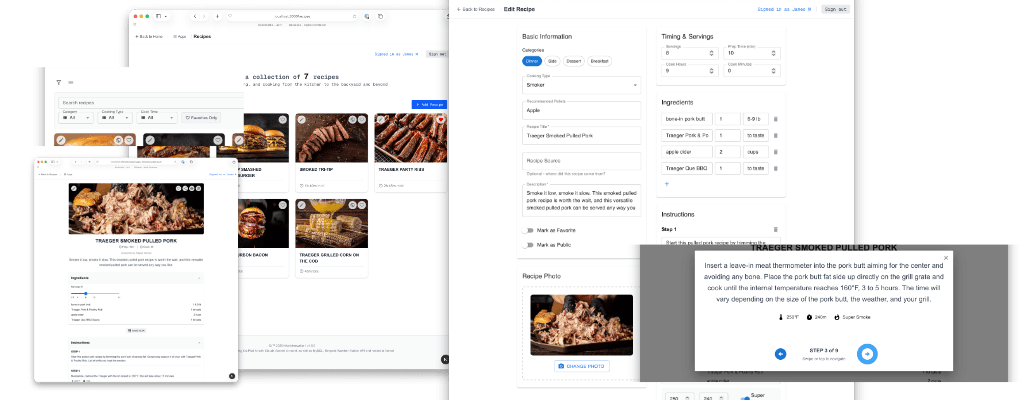Add a new ingredient with the plus icon
The width and height of the screenshot is (1024, 400).
(667, 184)
